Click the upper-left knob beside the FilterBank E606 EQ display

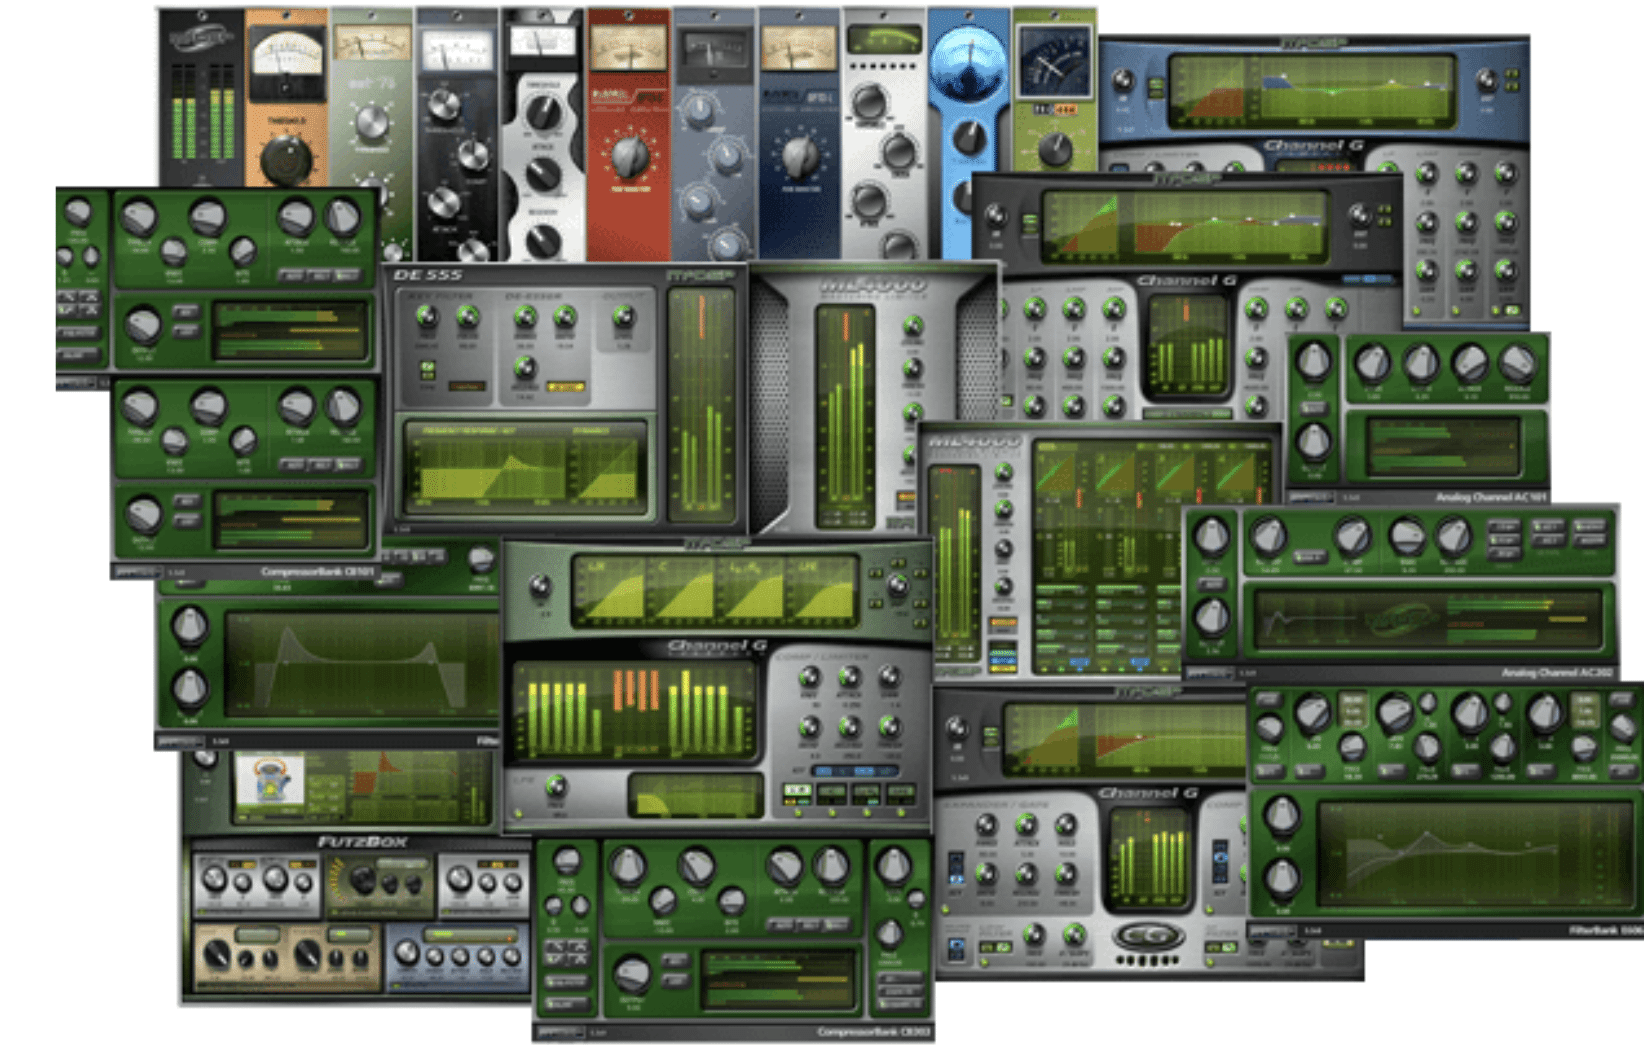coord(1281,816)
